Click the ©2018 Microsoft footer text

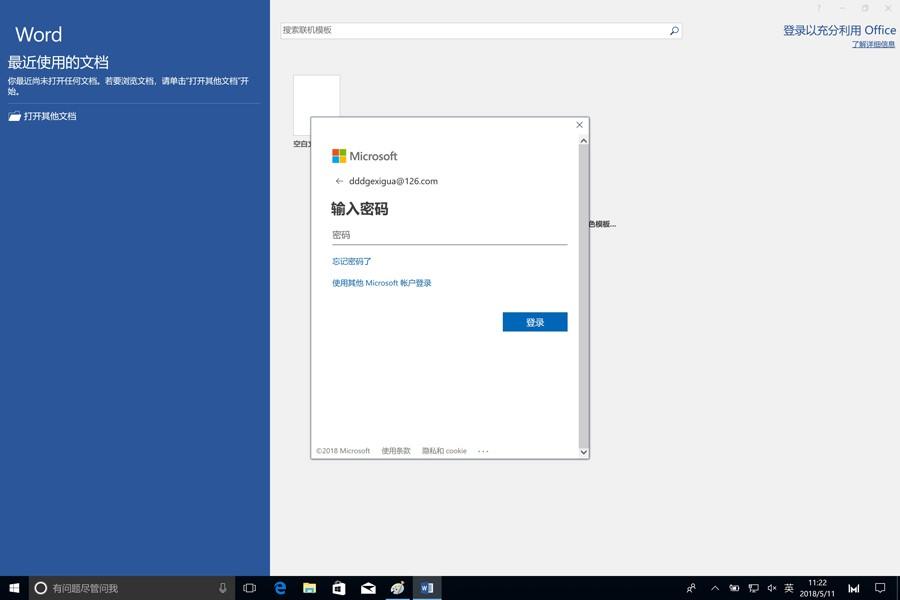pos(343,451)
